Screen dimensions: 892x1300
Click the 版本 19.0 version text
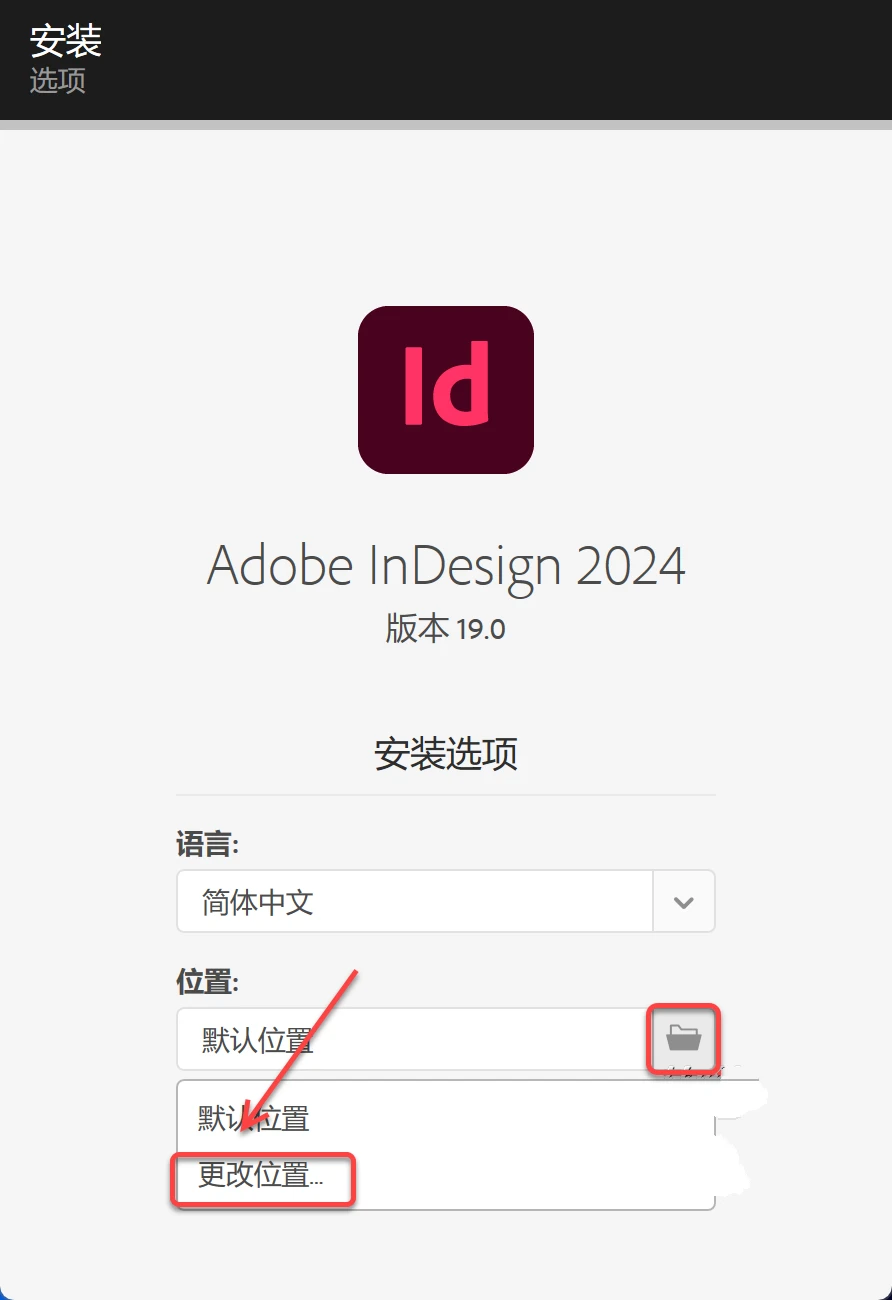point(446,629)
